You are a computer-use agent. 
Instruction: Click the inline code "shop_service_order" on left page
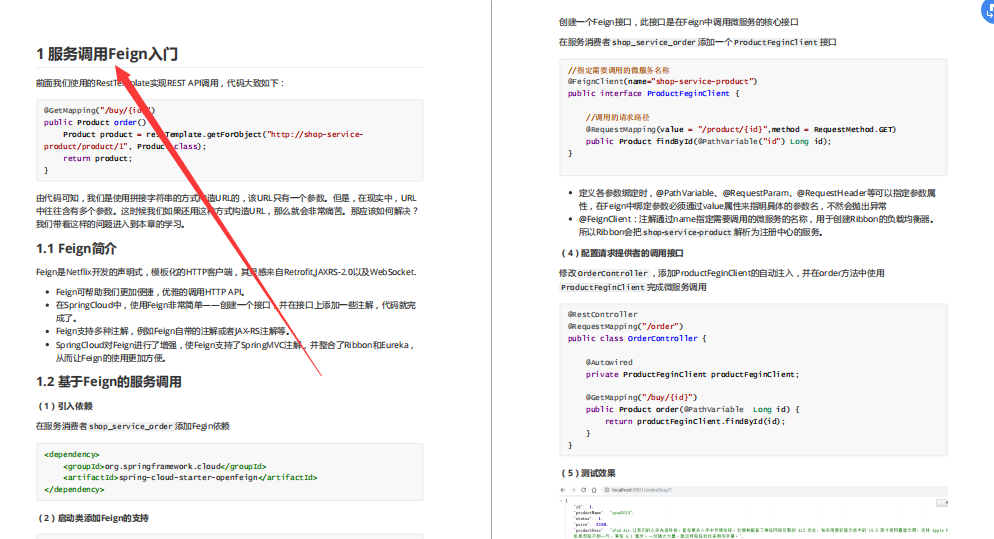click(x=131, y=426)
